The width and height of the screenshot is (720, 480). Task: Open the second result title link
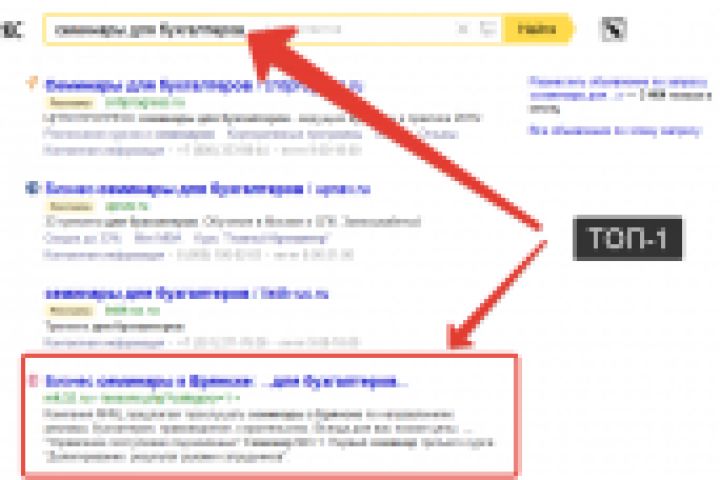(208, 189)
